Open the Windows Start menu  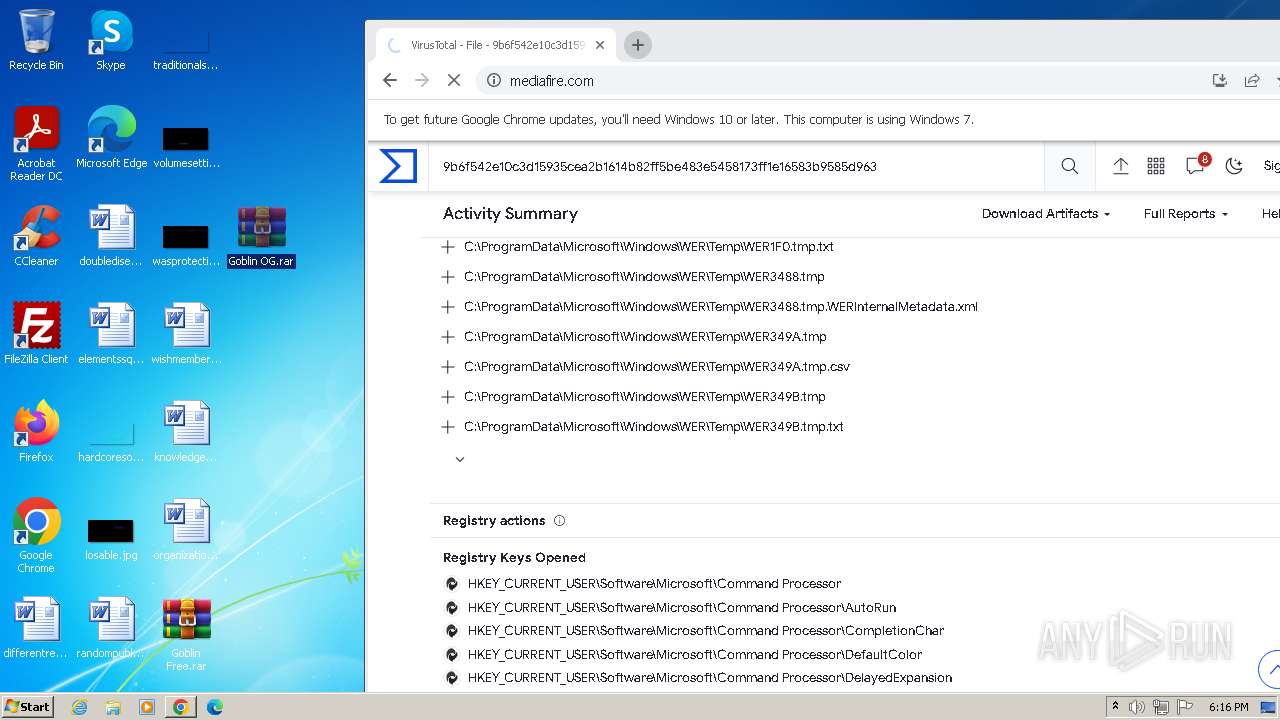point(28,706)
